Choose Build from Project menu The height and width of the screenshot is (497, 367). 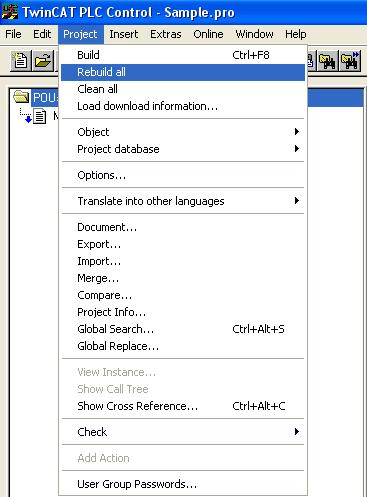(x=183, y=55)
